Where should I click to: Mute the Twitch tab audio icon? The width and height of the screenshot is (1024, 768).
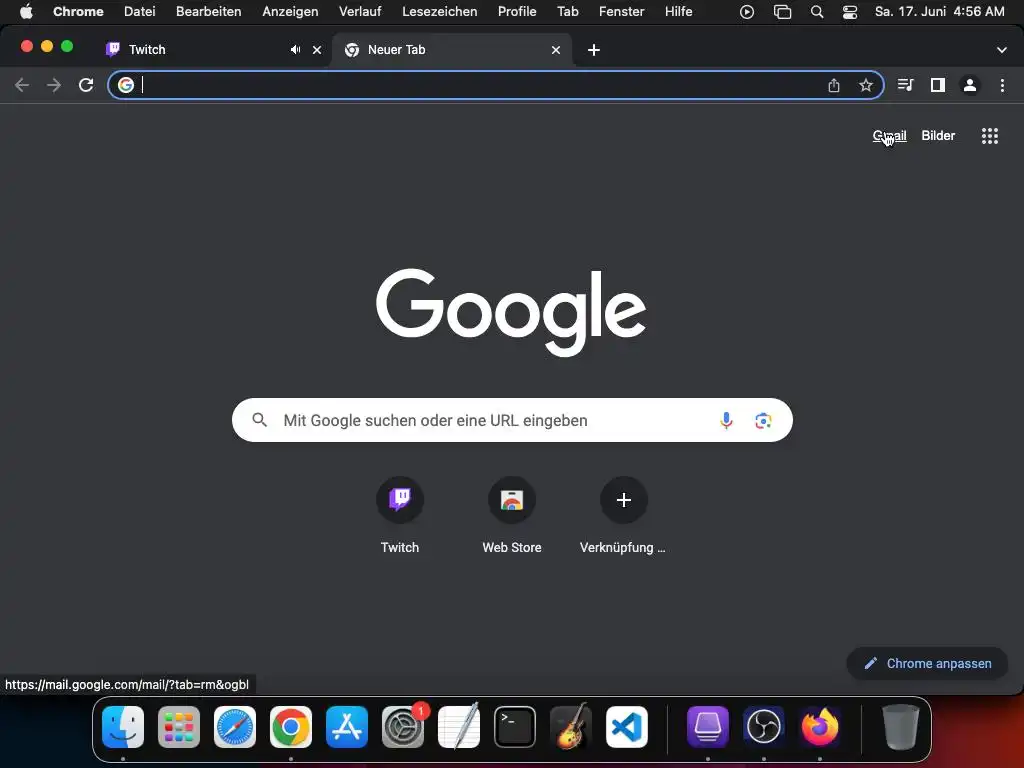(295, 50)
